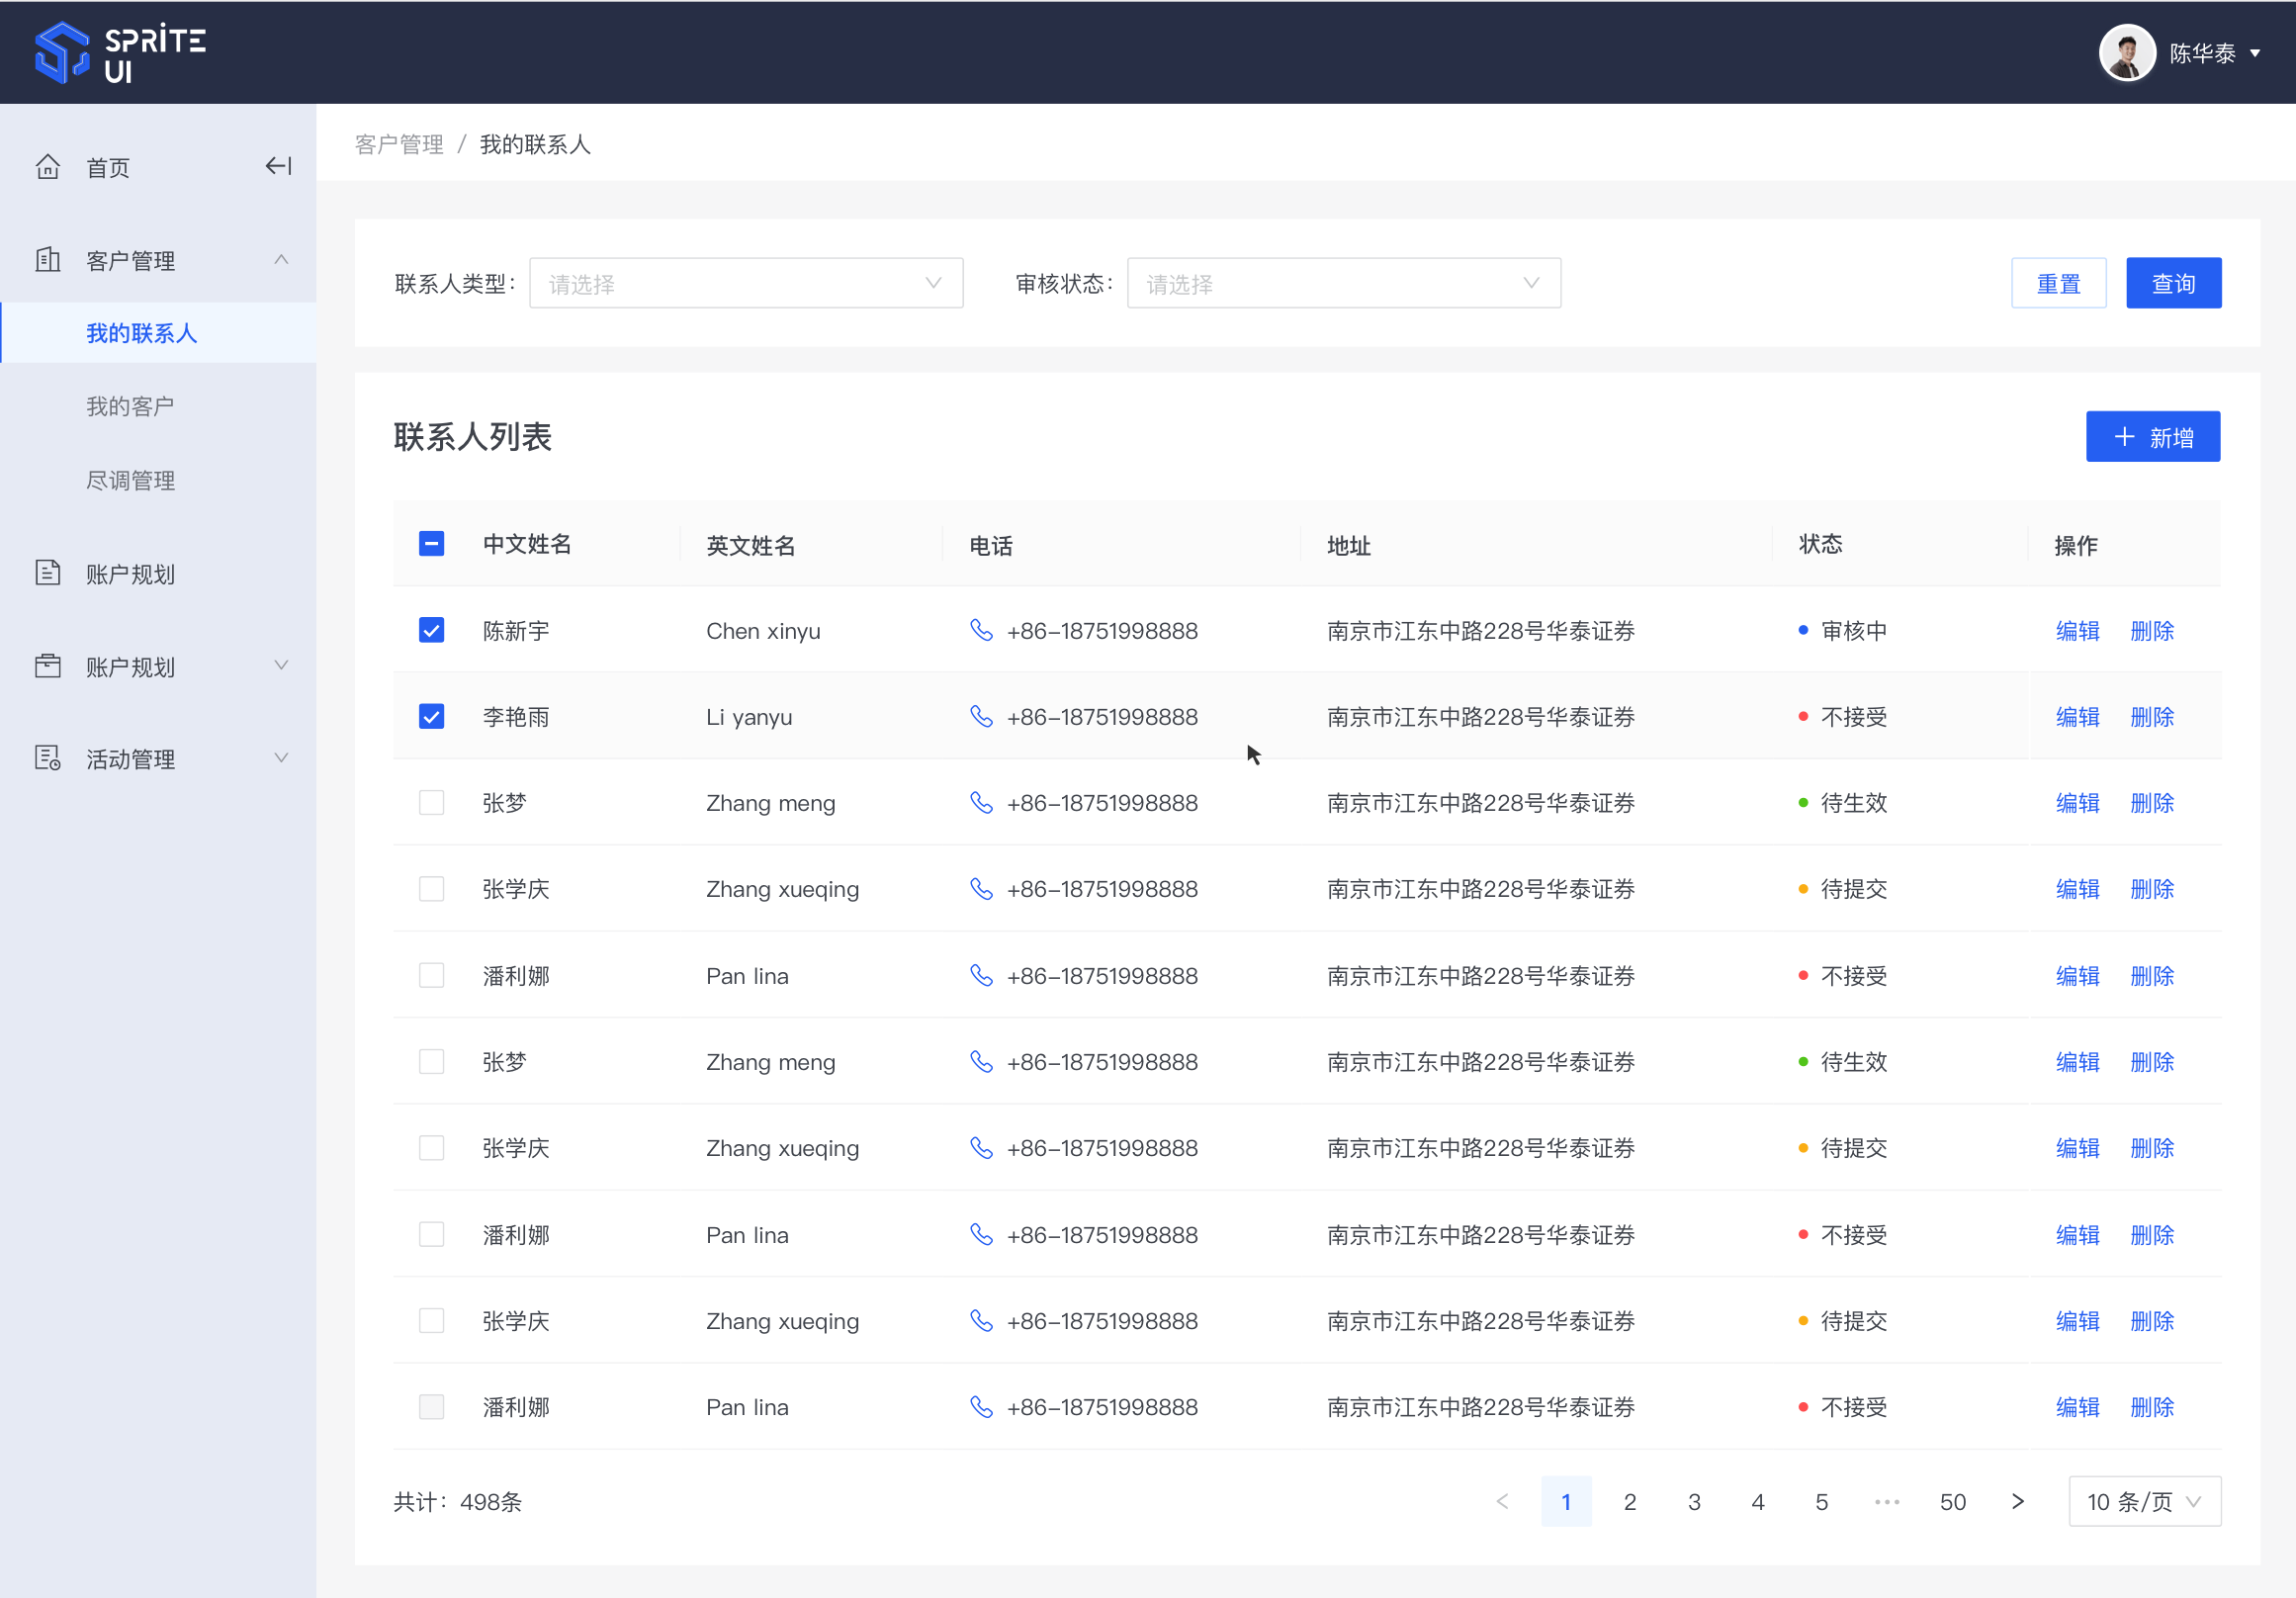Check the last row 潘利娜 checkbox
Viewport: 2296px width, 1598px height.
431,1406
